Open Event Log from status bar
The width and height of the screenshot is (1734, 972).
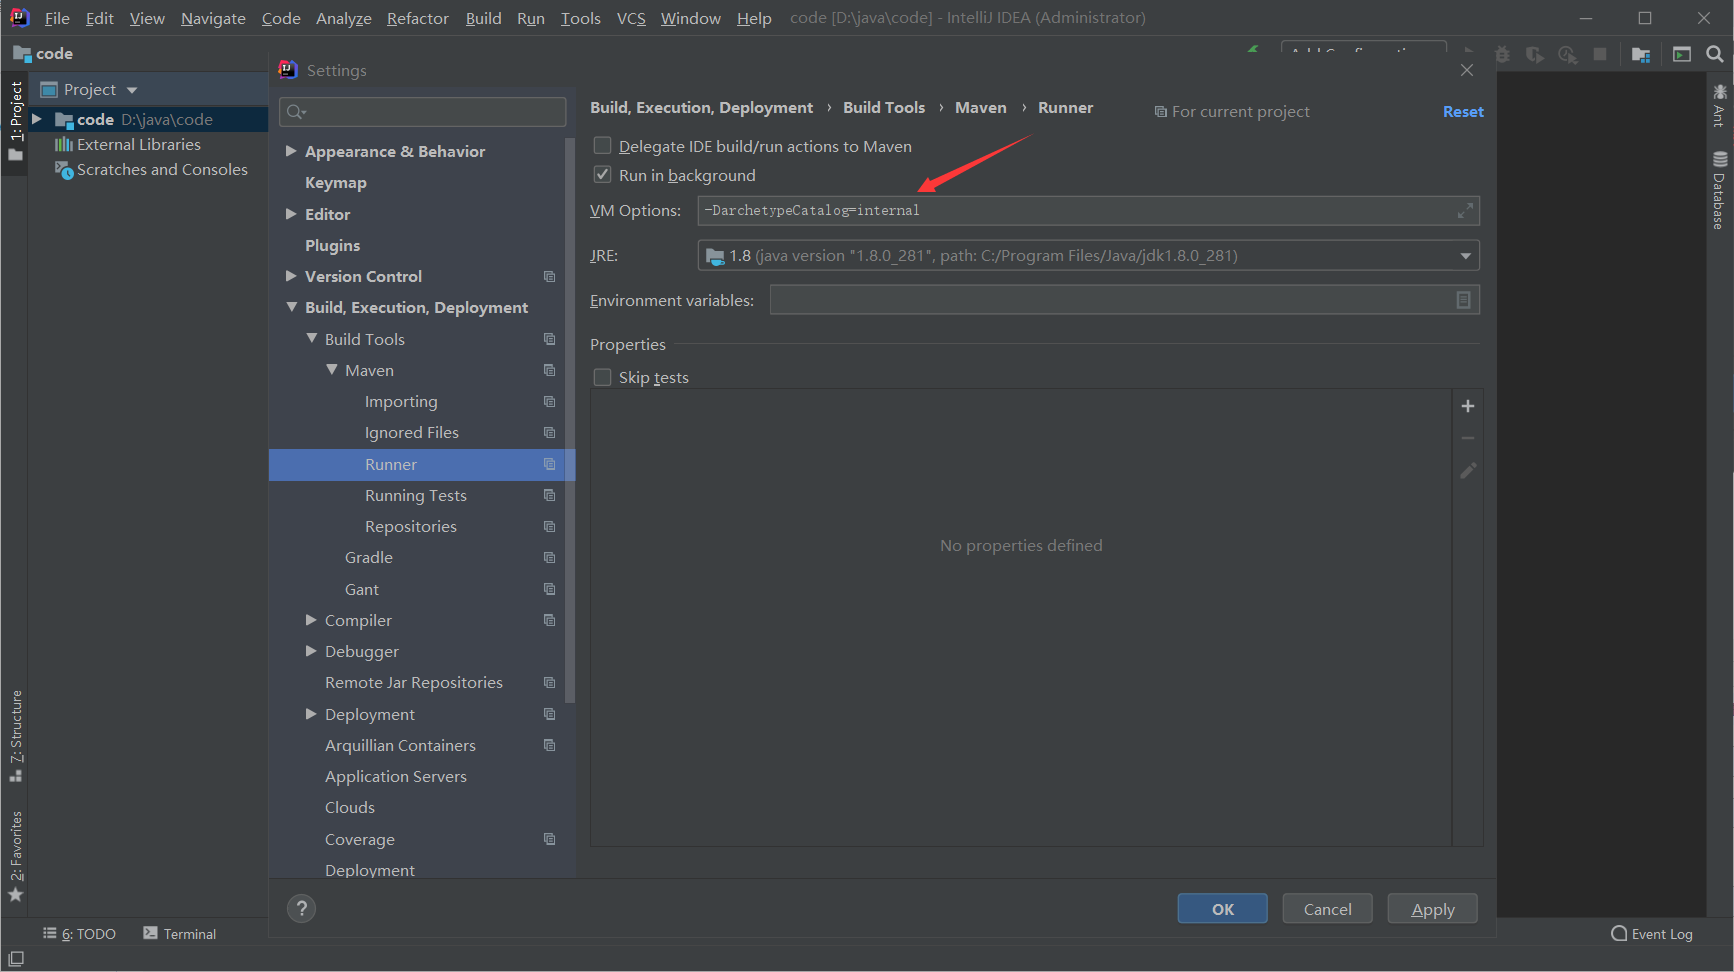[x=1652, y=934]
